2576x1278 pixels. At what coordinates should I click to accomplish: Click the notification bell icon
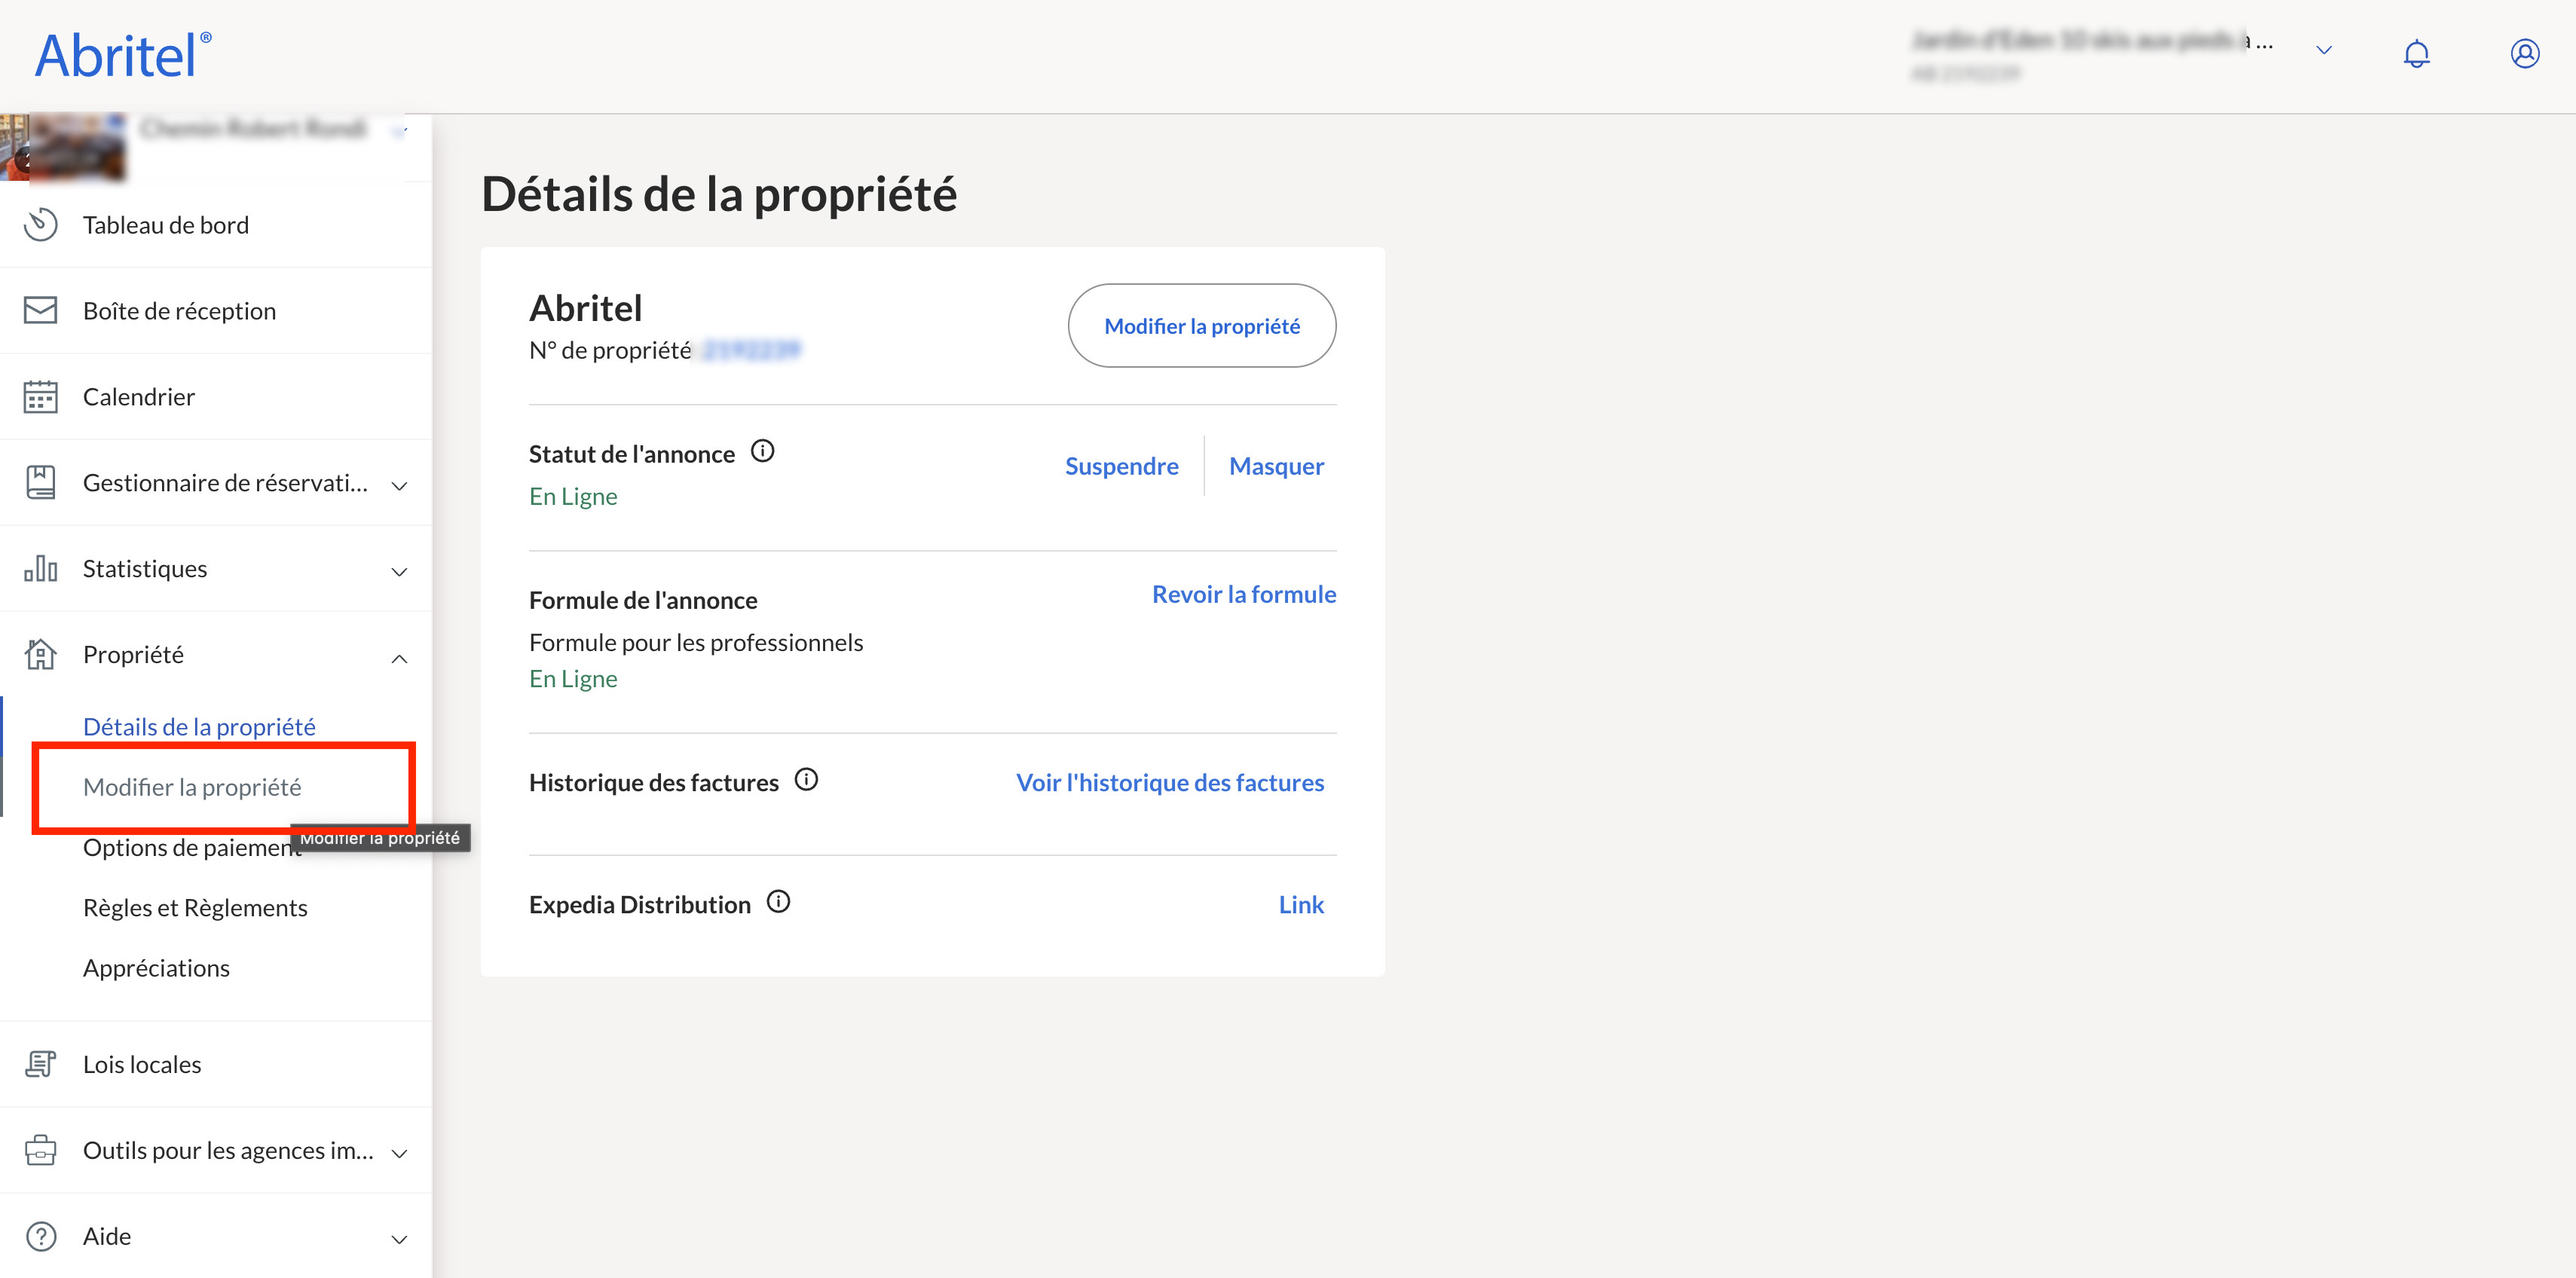[x=2416, y=53]
